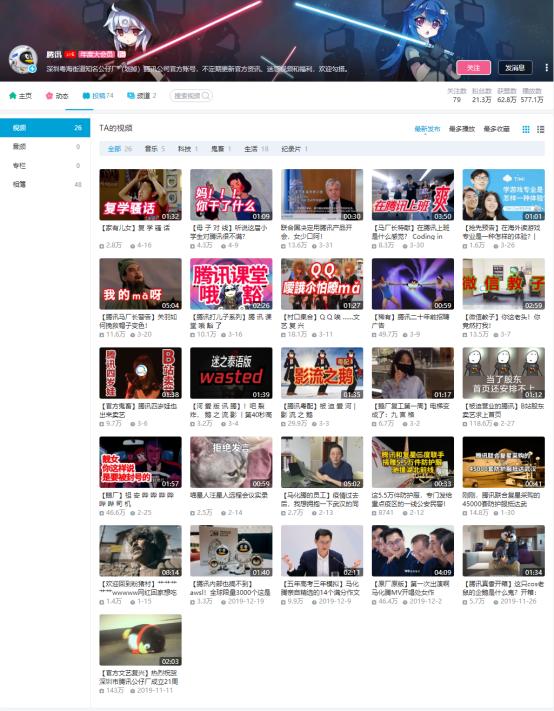Click the pink 关注 follow button
This screenshot has width=554, height=711.
(473, 68)
